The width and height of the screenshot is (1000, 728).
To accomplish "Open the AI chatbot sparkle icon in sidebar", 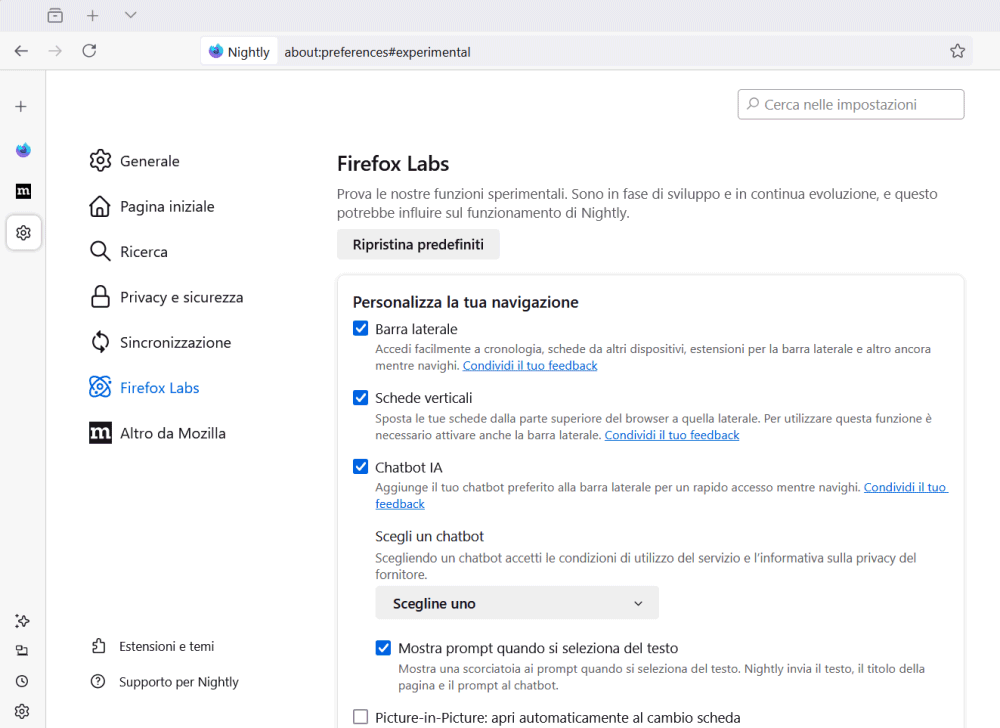I will [x=22, y=621].
